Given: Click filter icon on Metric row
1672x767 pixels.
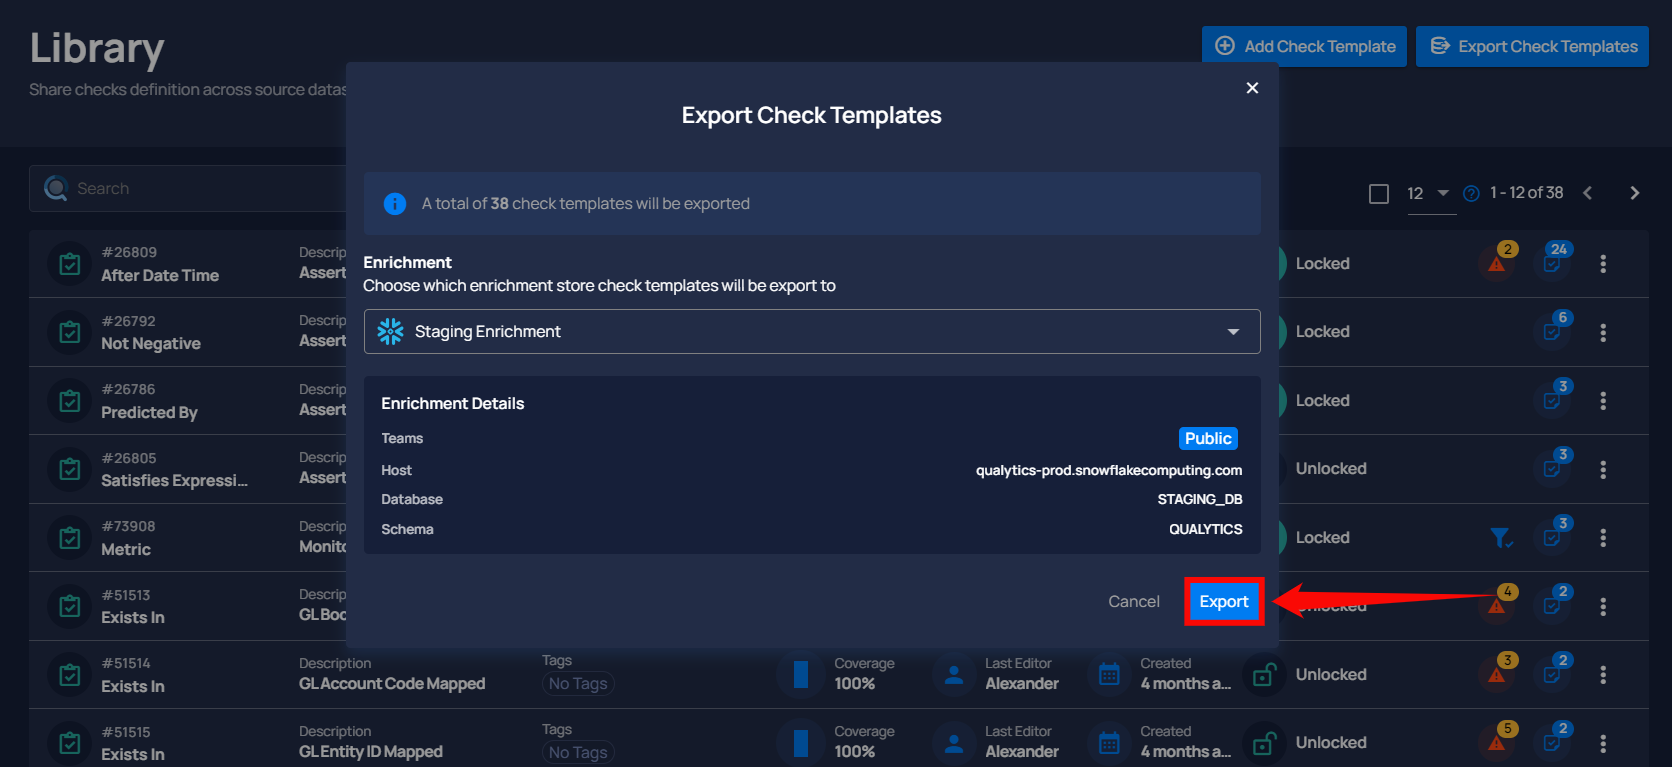Looking at the screenshot, I should pos(1501,538).
